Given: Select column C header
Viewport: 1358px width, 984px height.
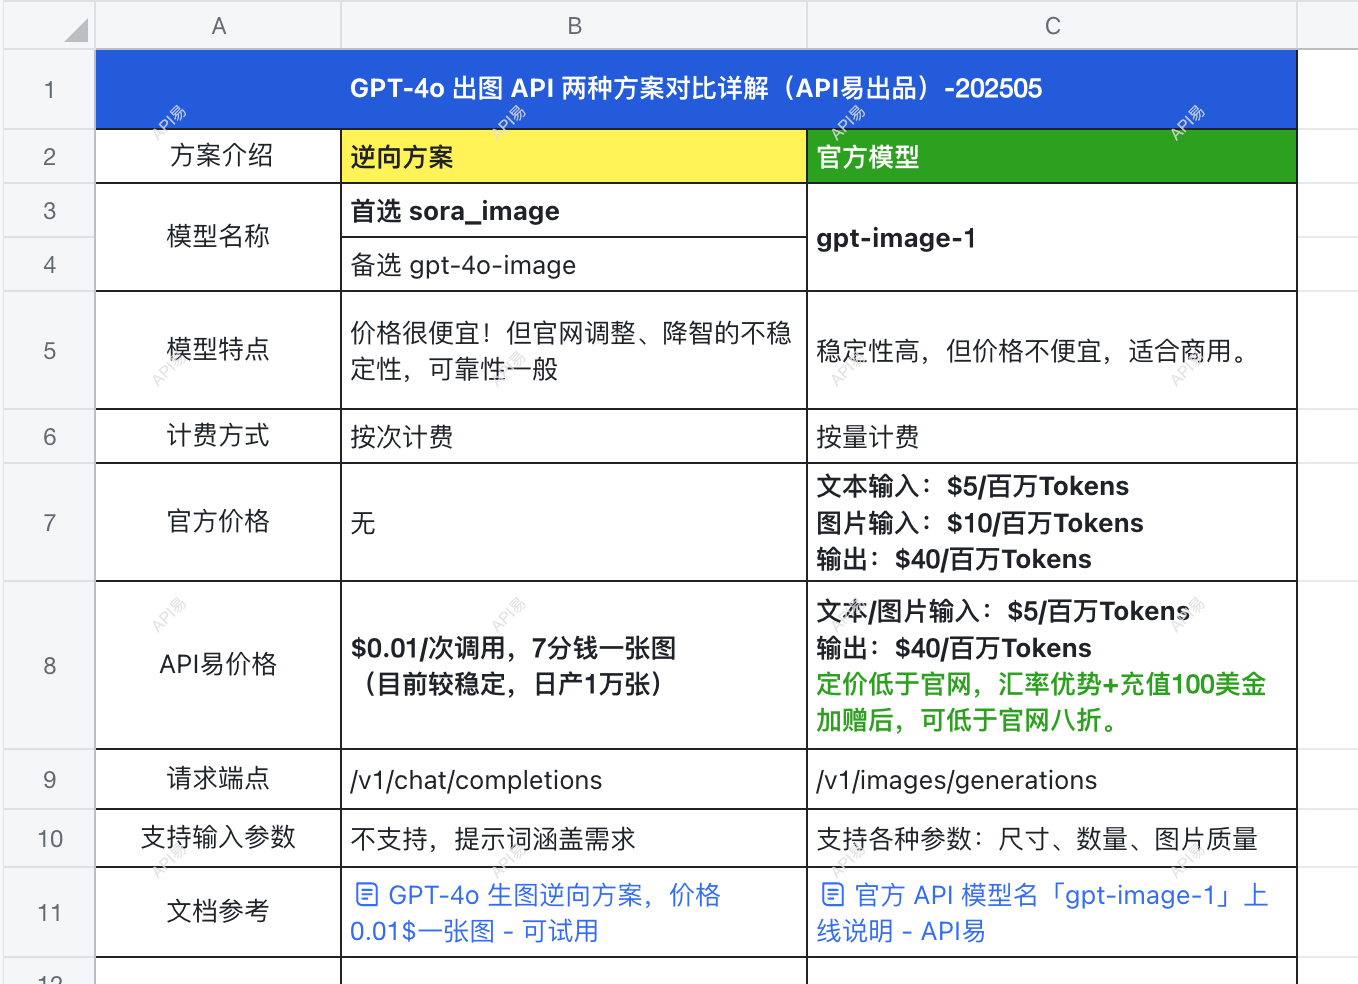Looking at the screenshot, I should 1052,25.
